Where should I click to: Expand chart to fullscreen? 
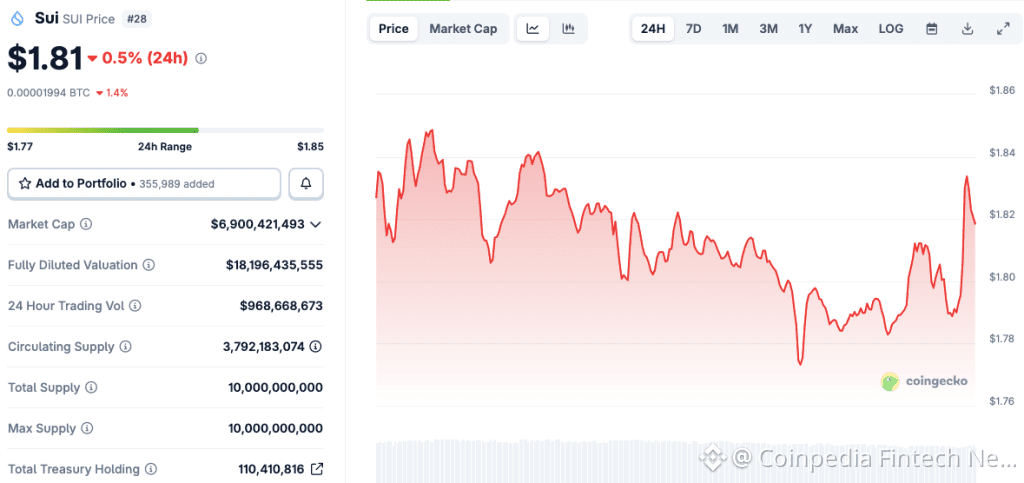coord(1003,29)
